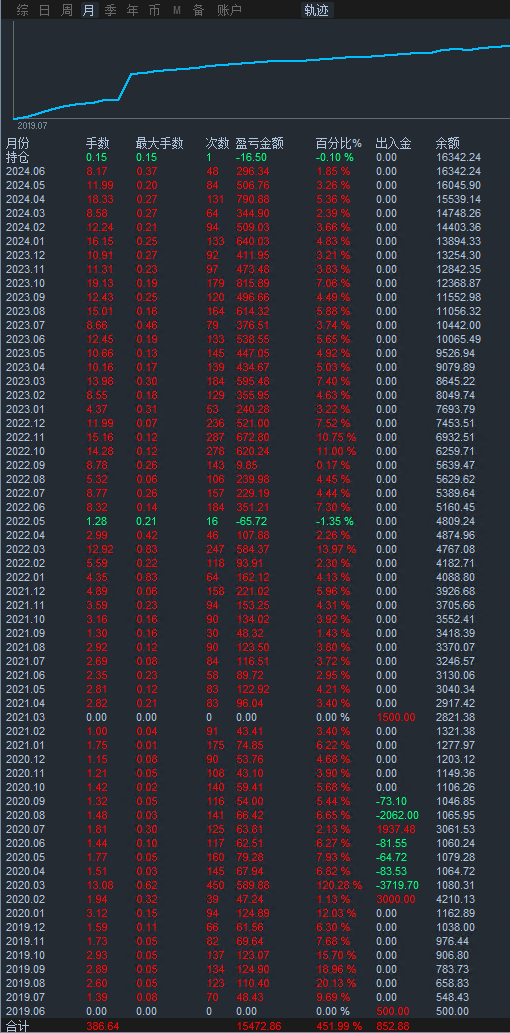Click the 盈亏金额 column header
The width and height of the screenshot is (510, 1033).
click(260, 144)
